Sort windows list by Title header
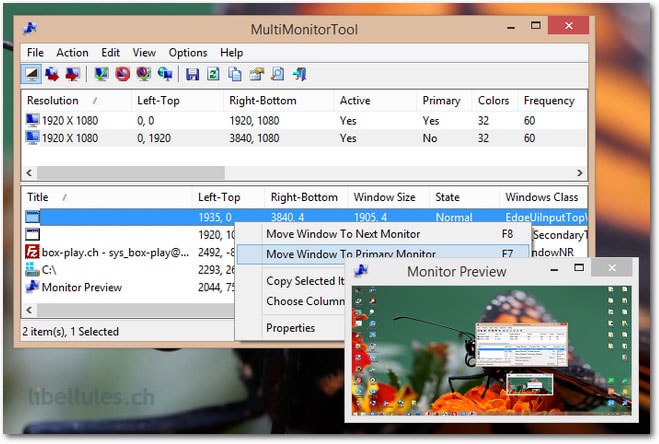The height and width of the screenshot is (444, 659). tap(107, 197)
